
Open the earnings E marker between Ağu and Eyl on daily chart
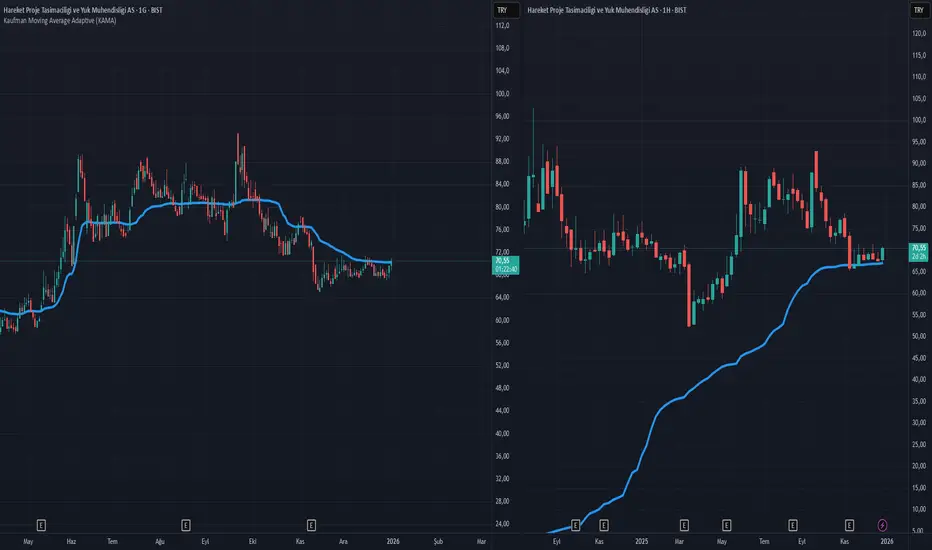185,525
